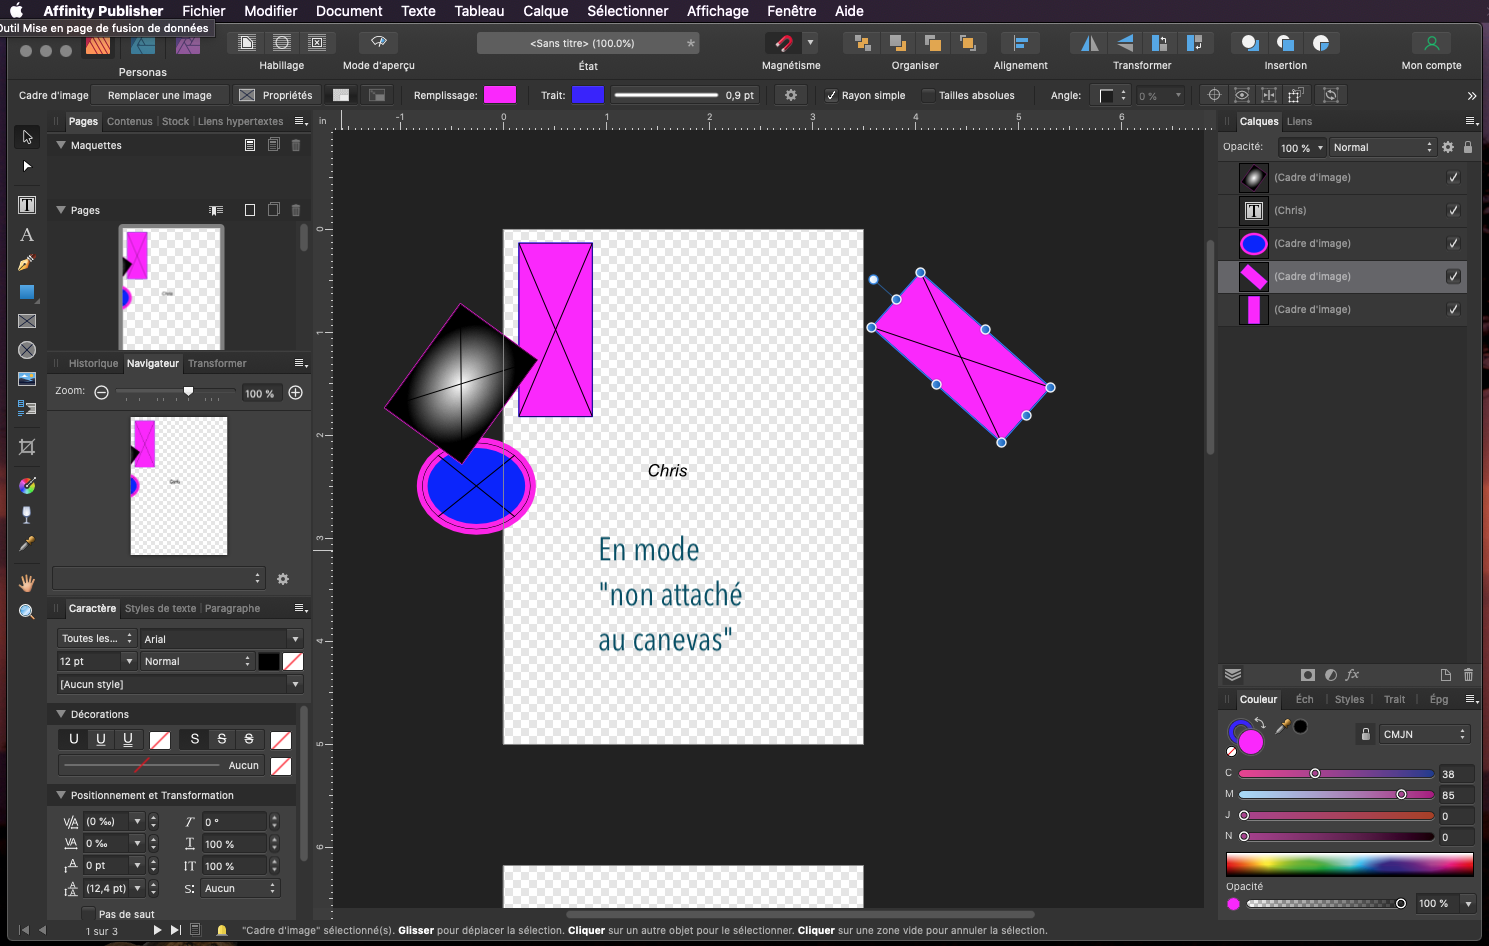Open the Trait blue stroke swatch
This screenshot has width=1489, height=946.
(x=587, y=95)
